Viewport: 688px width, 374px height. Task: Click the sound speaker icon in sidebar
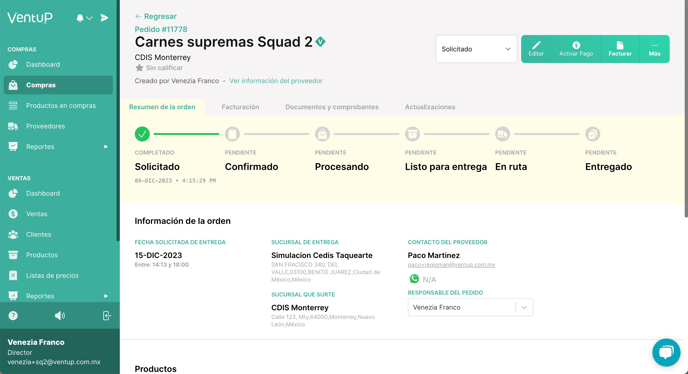[60, 316]
